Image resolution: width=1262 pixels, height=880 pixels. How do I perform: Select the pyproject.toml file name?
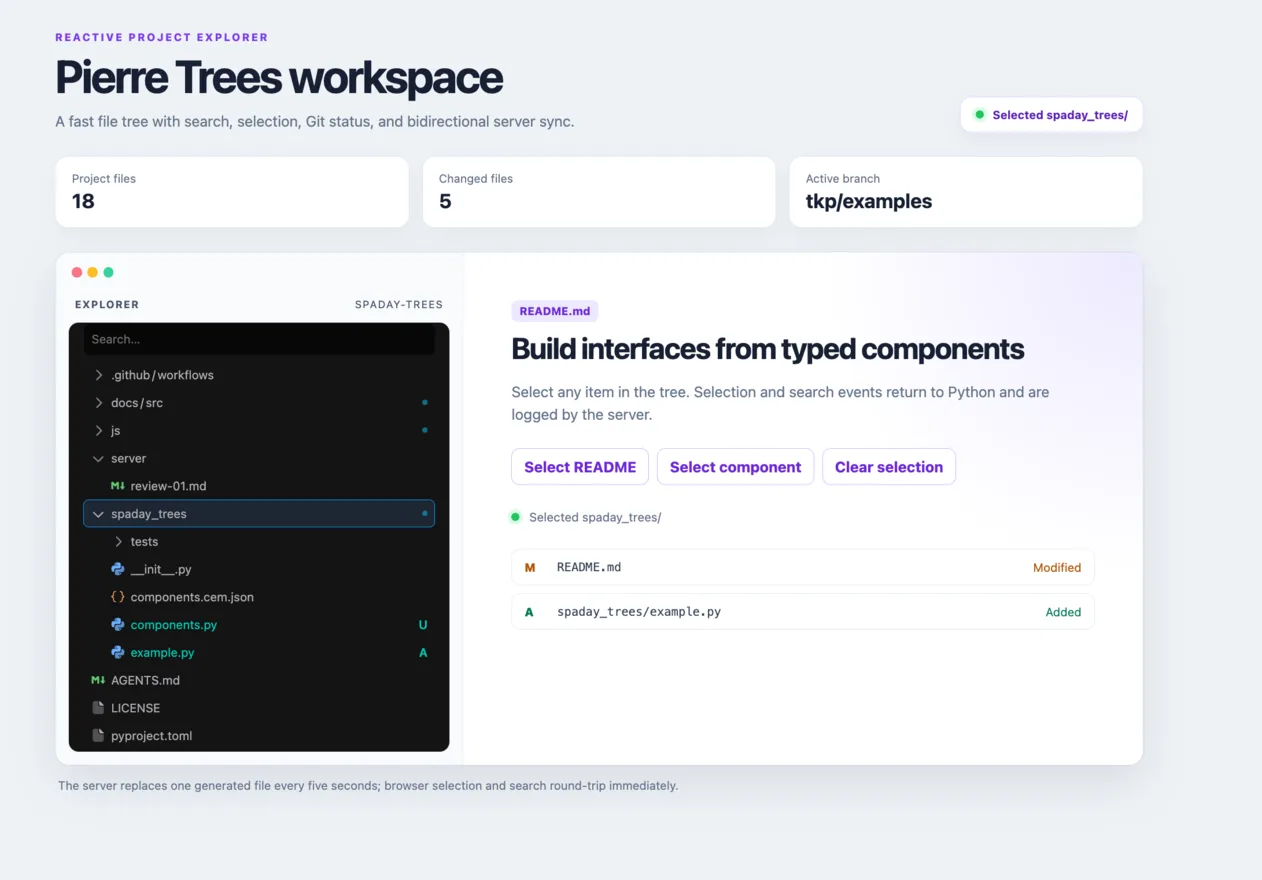(151, 735)
